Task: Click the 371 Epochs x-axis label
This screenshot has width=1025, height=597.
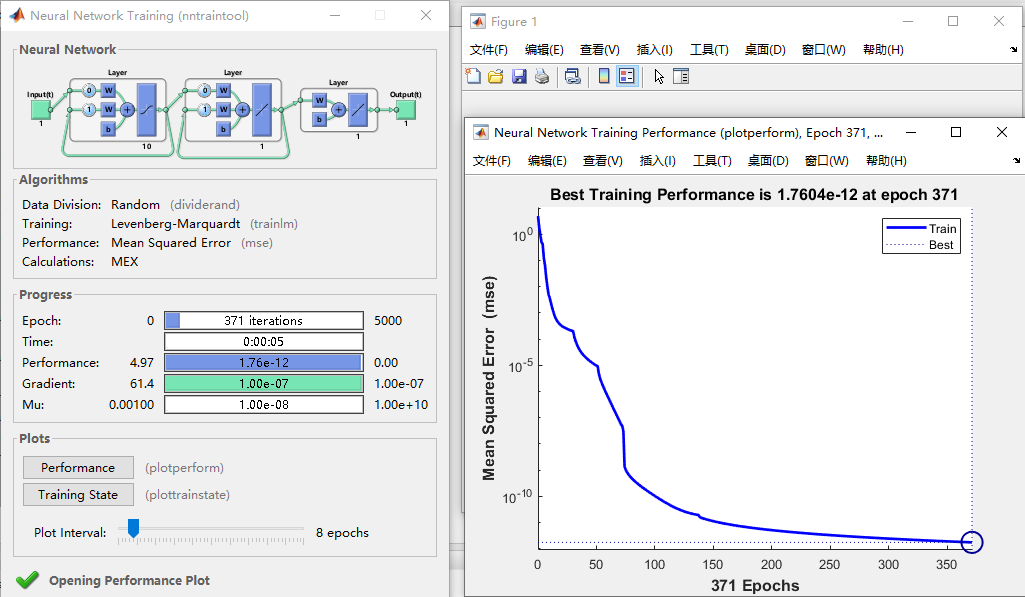Action: coord(755,585)
